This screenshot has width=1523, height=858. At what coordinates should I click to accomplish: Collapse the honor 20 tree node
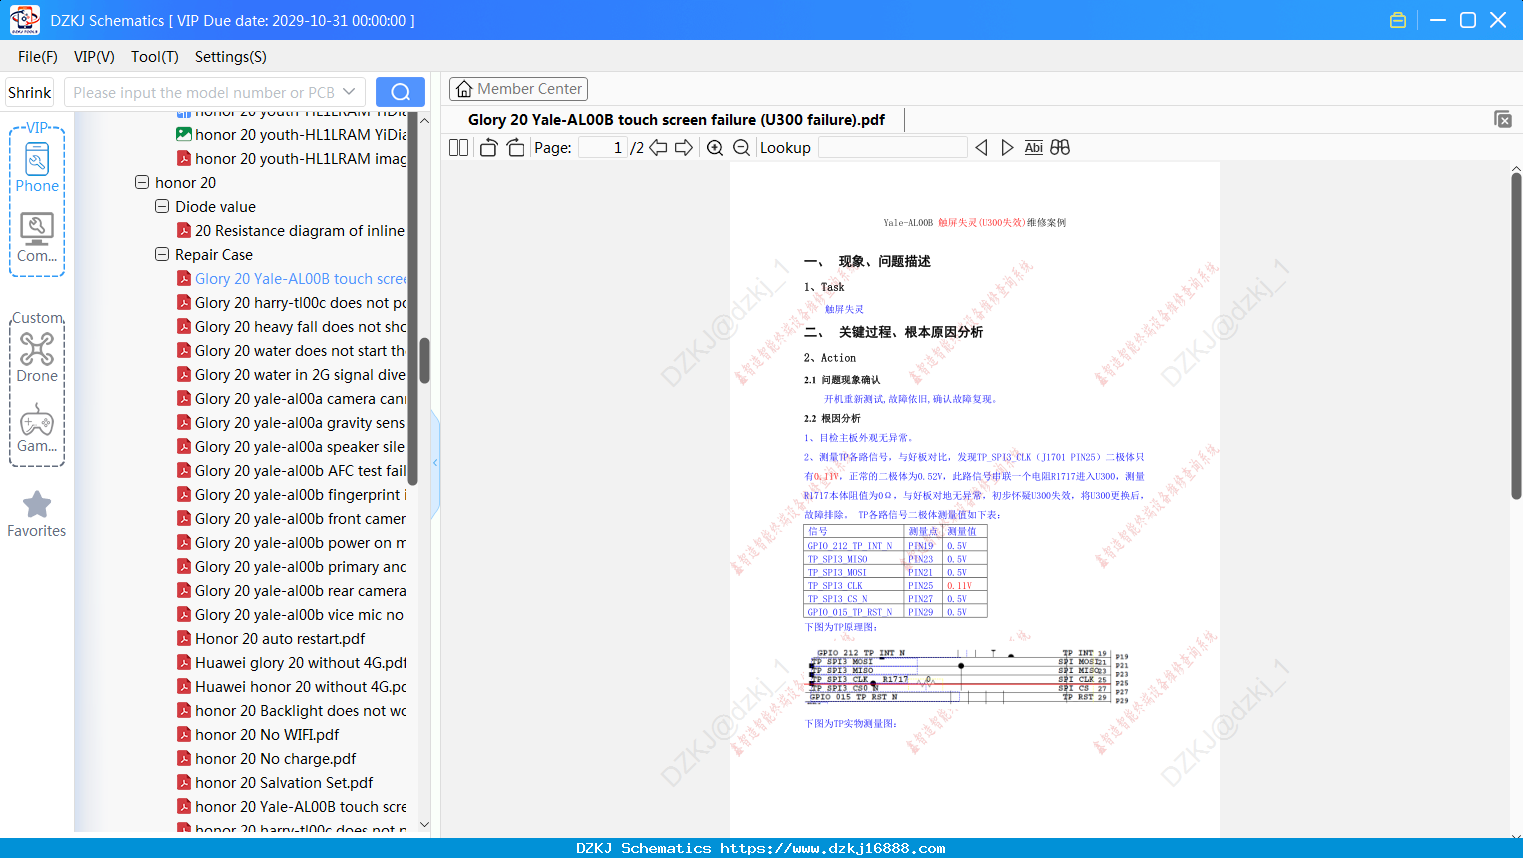[x=142, y=183]
